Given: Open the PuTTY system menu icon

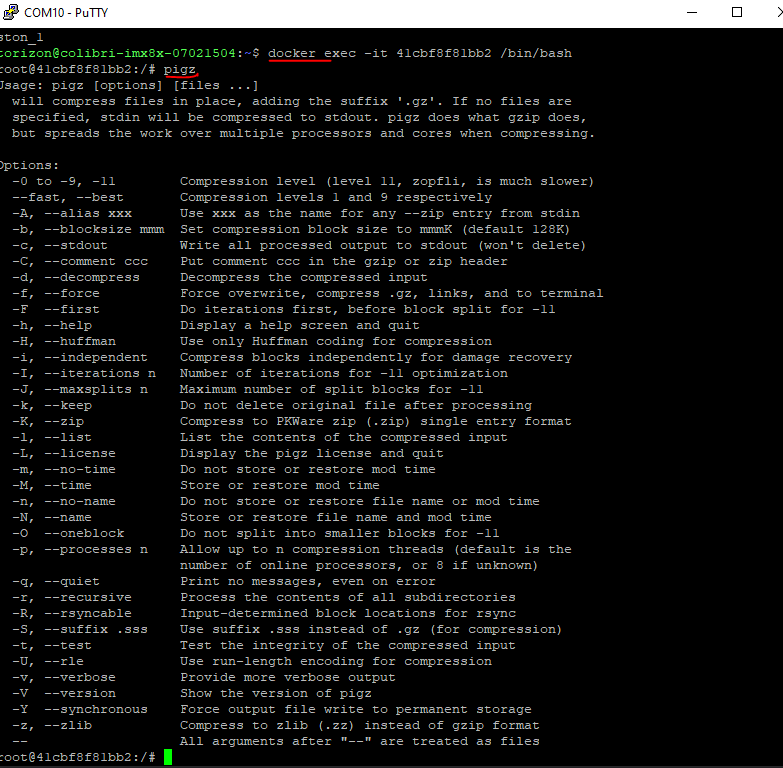Looking at the screenshot, I should coord(10,12).
